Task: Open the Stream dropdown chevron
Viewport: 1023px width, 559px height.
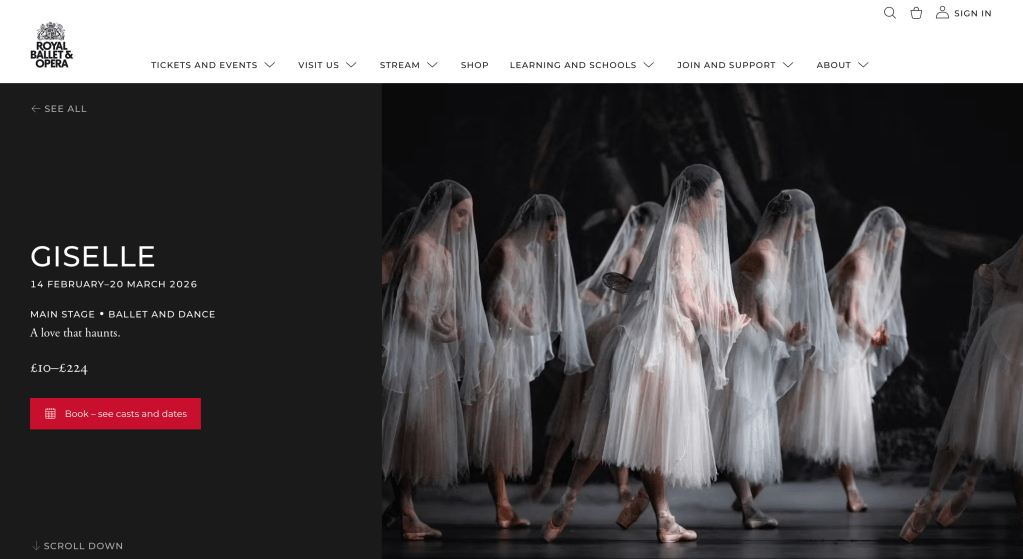Action: tap(432, 65)
